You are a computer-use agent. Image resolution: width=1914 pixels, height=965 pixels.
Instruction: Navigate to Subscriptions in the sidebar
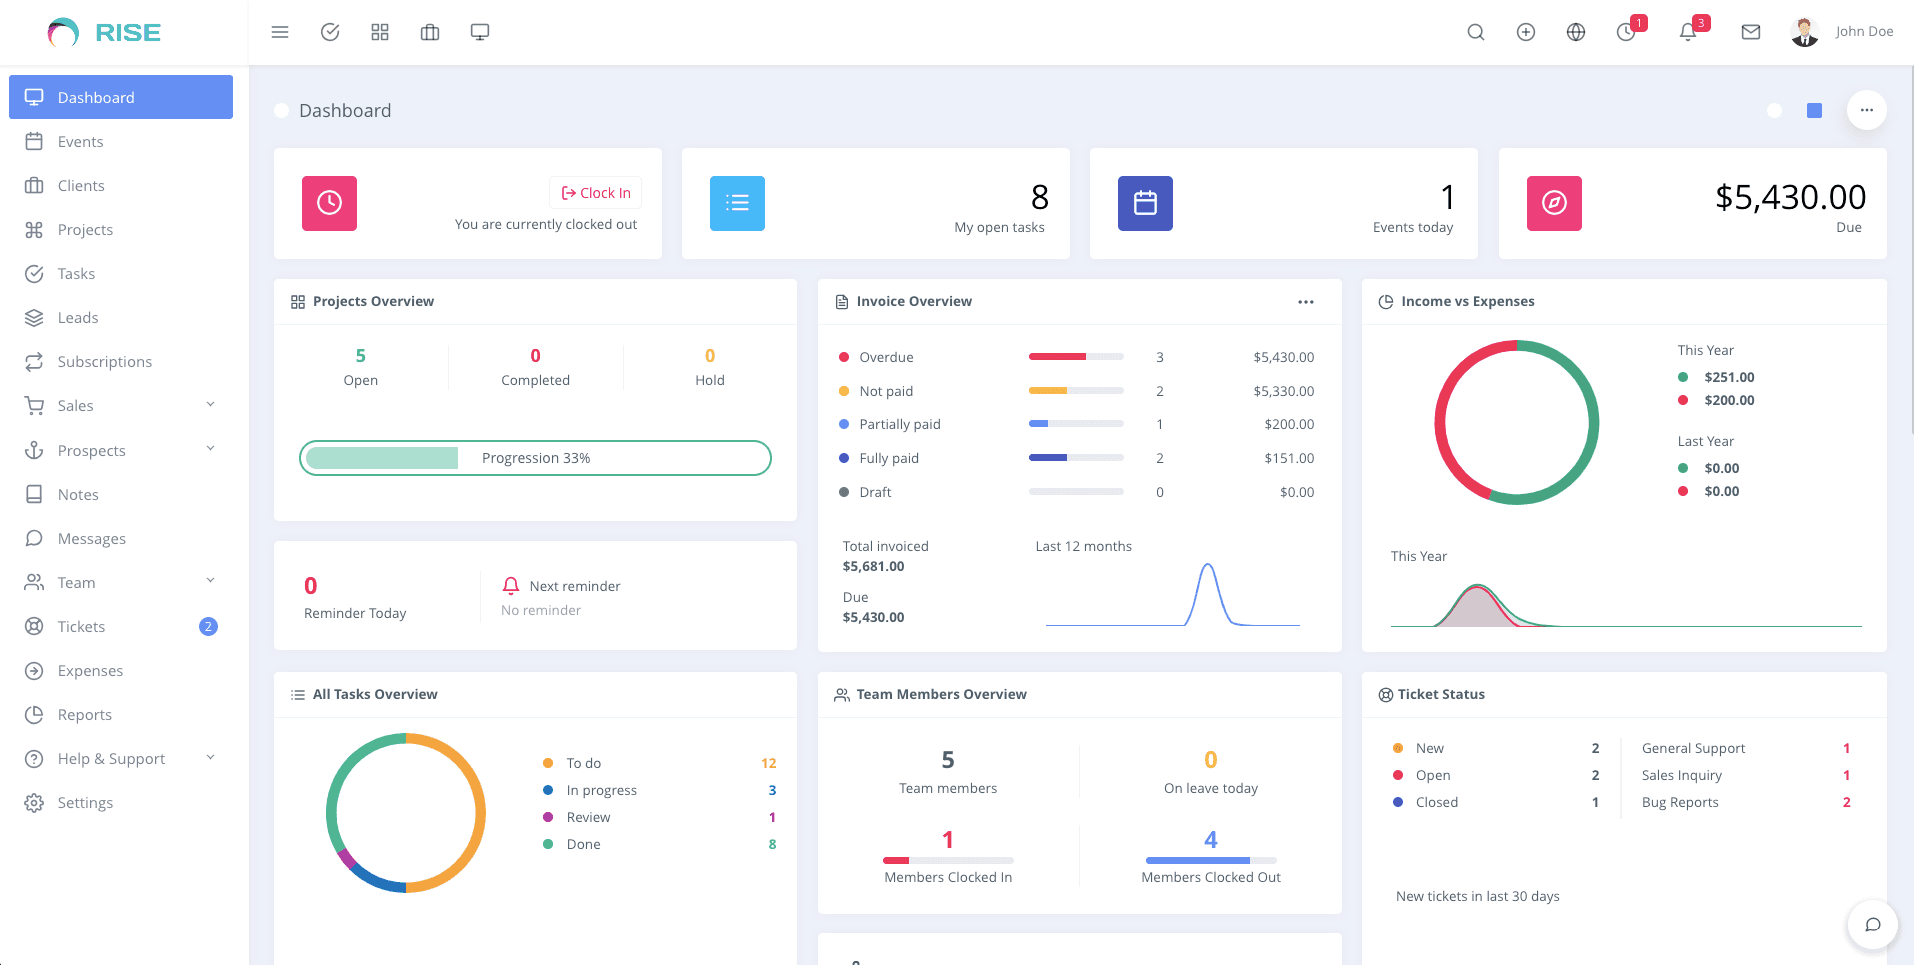(103, 361)
